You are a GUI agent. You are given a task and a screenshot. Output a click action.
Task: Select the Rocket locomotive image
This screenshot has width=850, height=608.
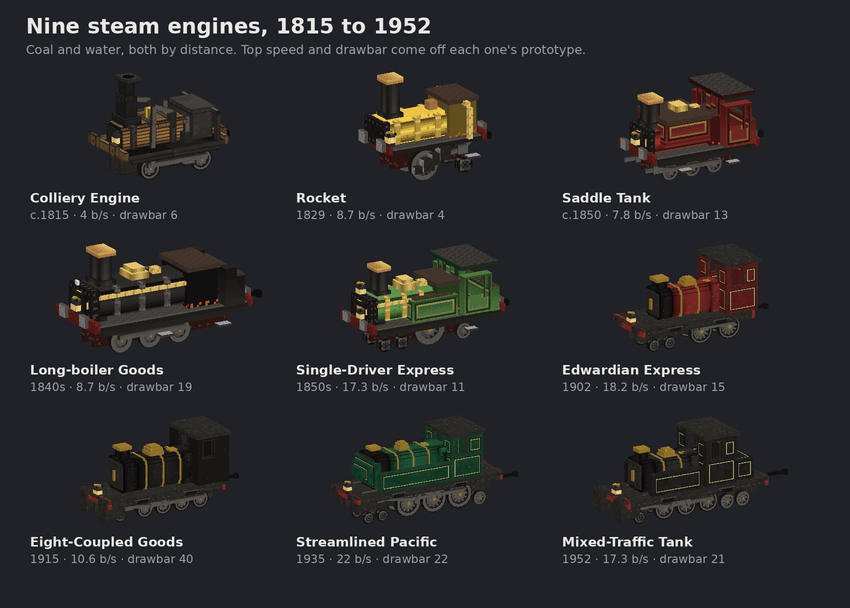[x=424, y=126]
